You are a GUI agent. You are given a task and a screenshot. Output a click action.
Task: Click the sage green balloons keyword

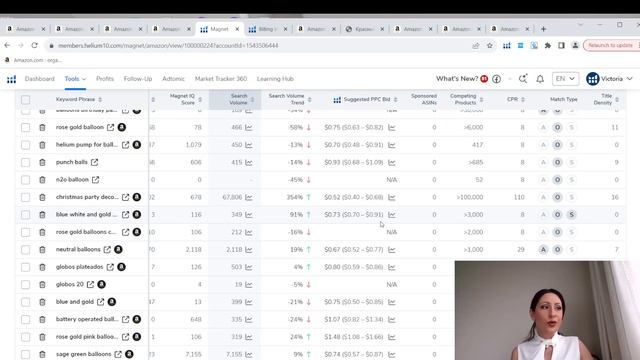click(83, 354)
